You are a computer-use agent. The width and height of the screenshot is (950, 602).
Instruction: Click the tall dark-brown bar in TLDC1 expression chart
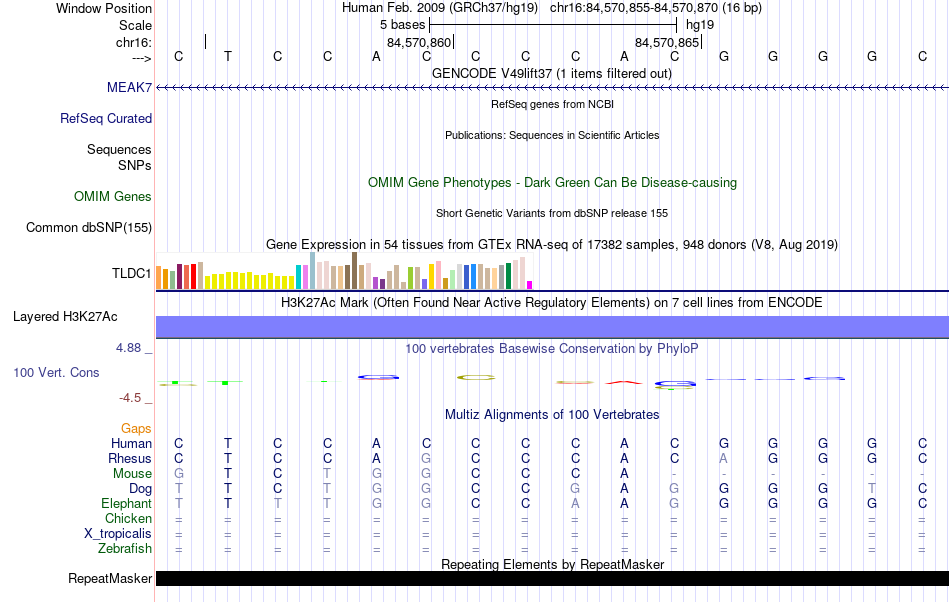[x=354, y=271]
